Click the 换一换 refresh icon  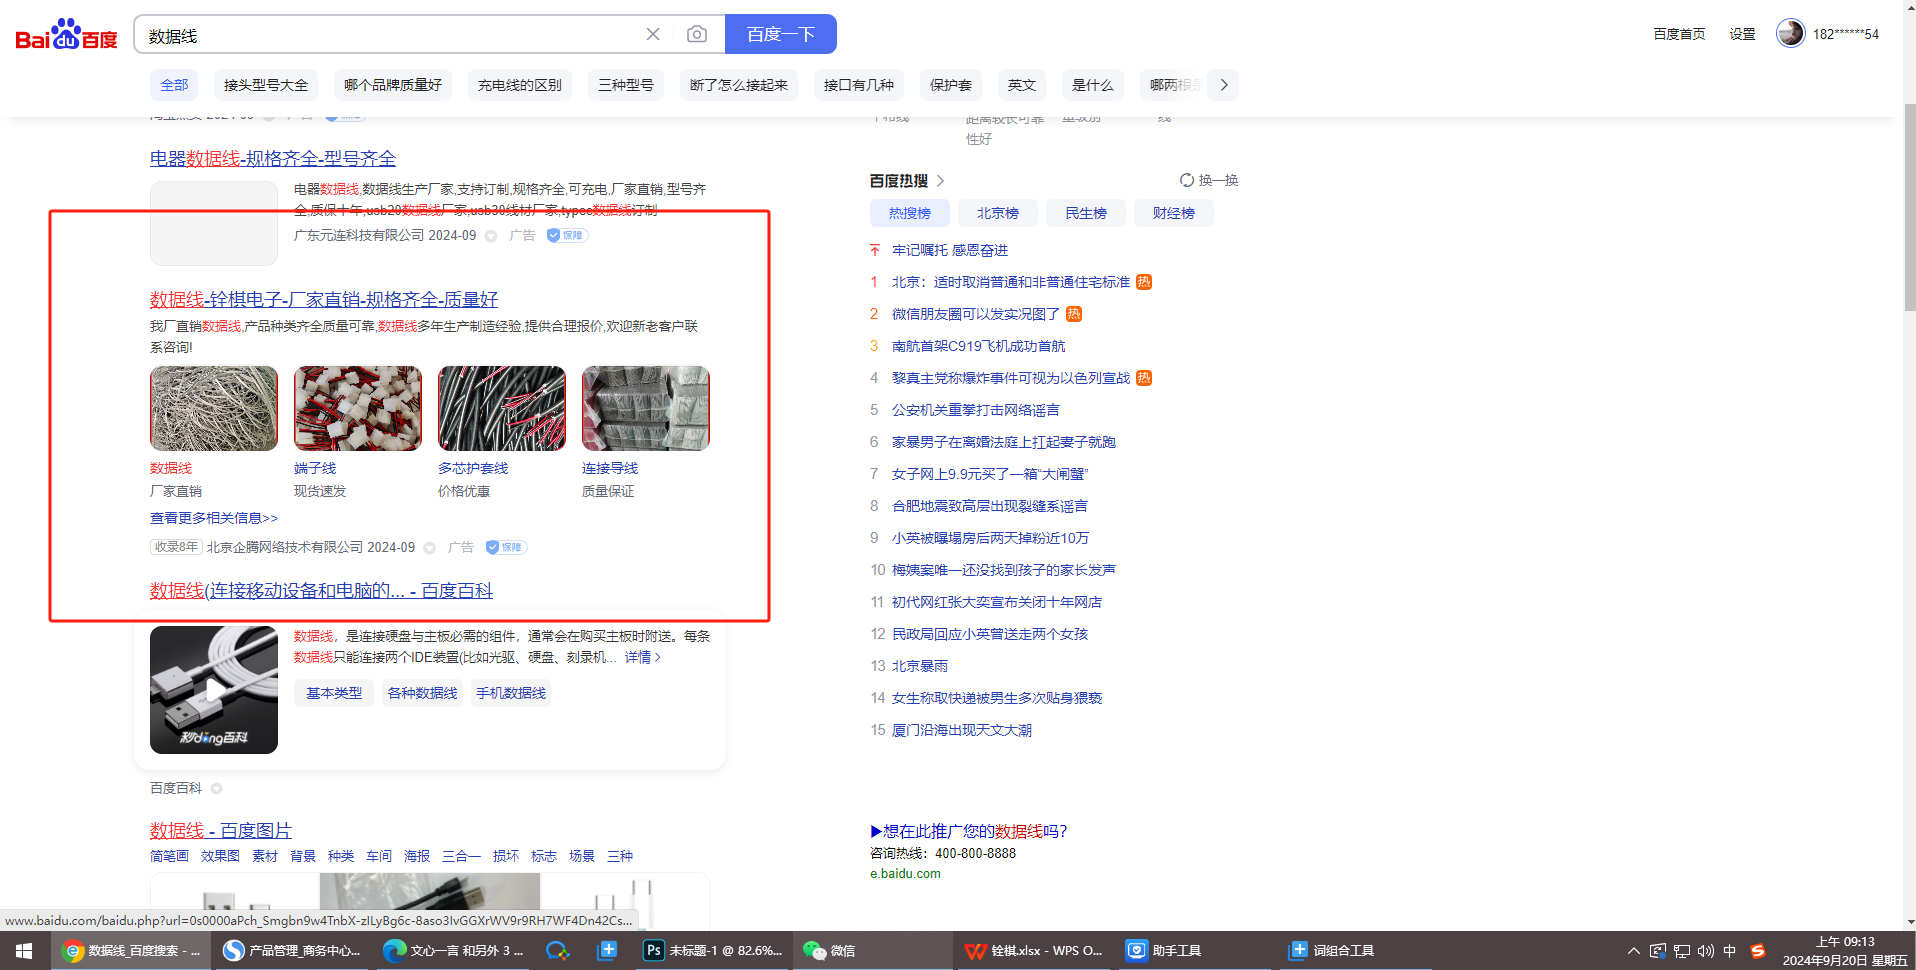pyautogui.click(x=1186, y=180)
